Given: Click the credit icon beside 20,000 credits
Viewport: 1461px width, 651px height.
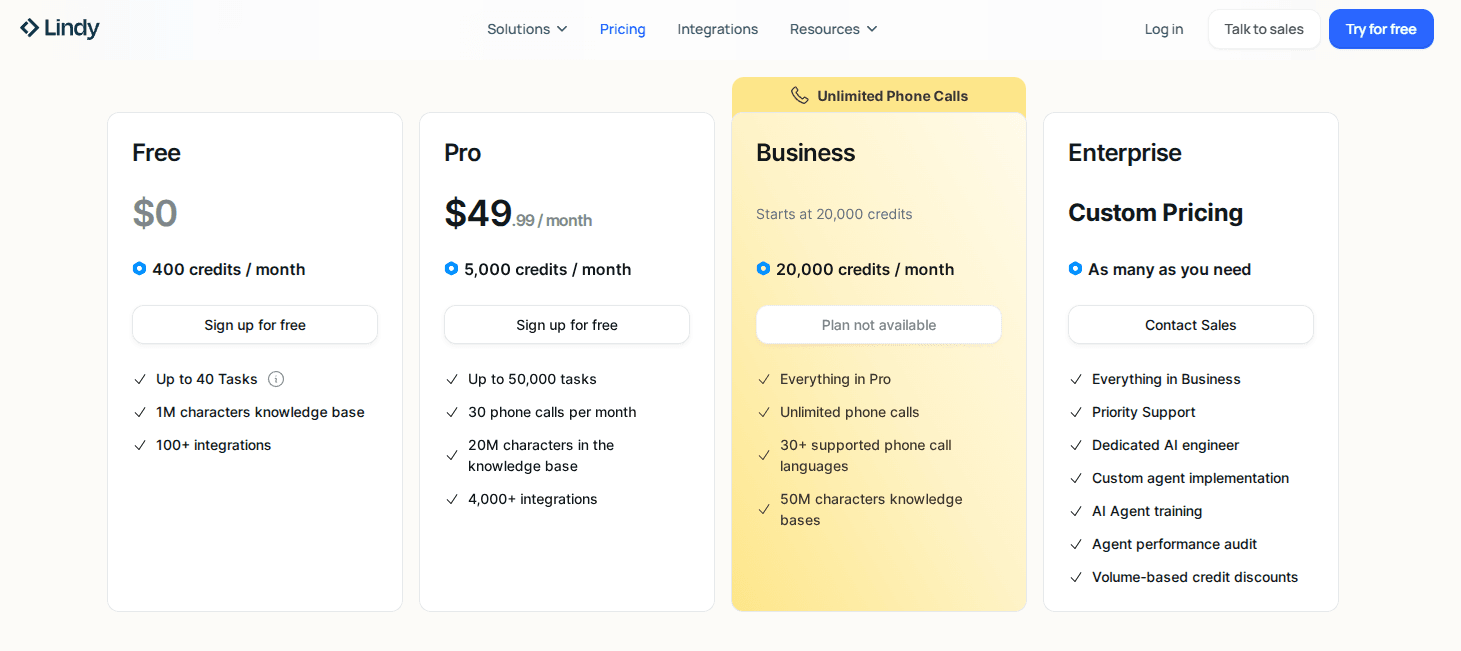Looking at the screenshot, I should 764,269.
